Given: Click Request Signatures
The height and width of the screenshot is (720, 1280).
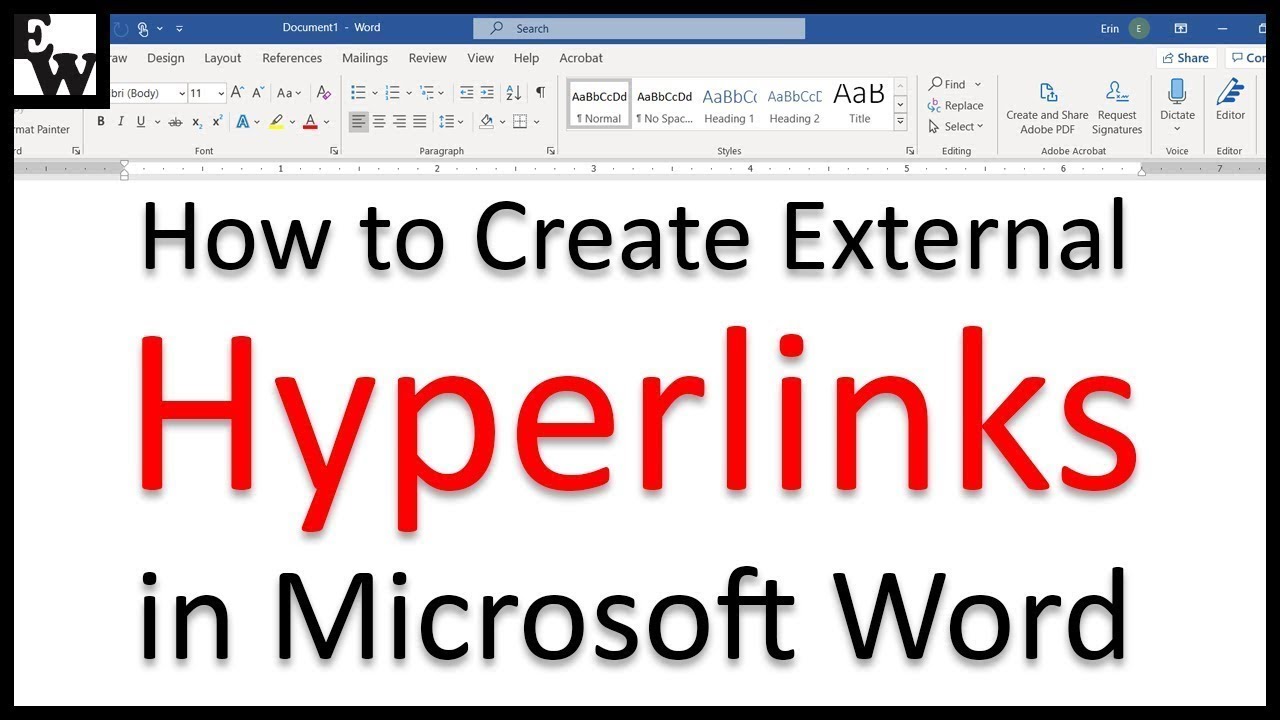Looking at the screenshot, I should (1117, 108).
